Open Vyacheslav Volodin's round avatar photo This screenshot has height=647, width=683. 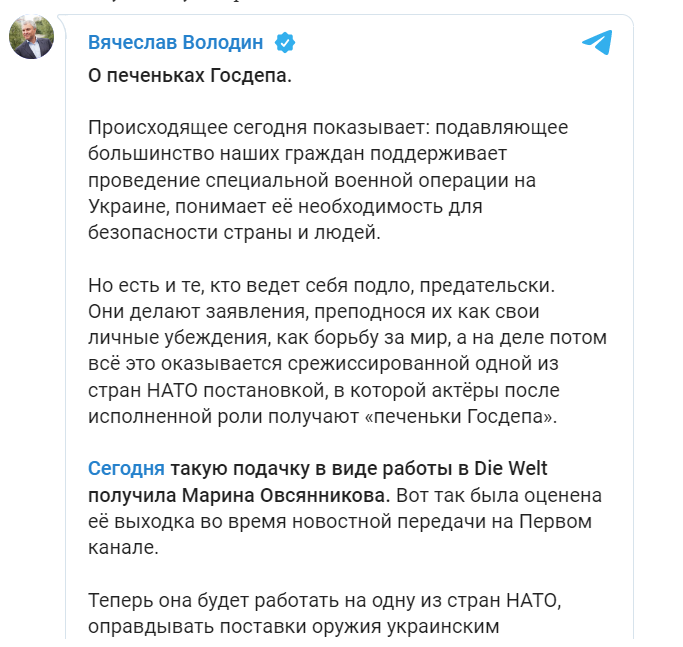[31, 37]
